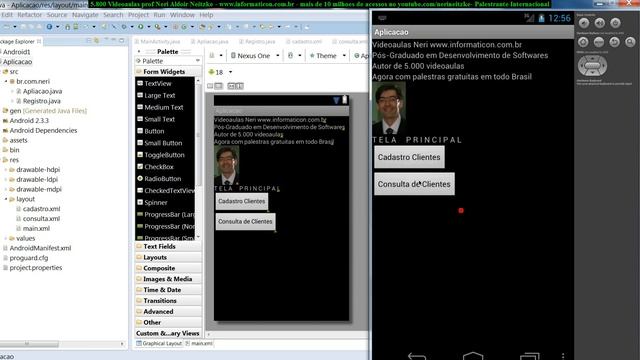Open the Refactor menu
The width and height of the screenshot is (640, 360).
click(x=29, y=15)
